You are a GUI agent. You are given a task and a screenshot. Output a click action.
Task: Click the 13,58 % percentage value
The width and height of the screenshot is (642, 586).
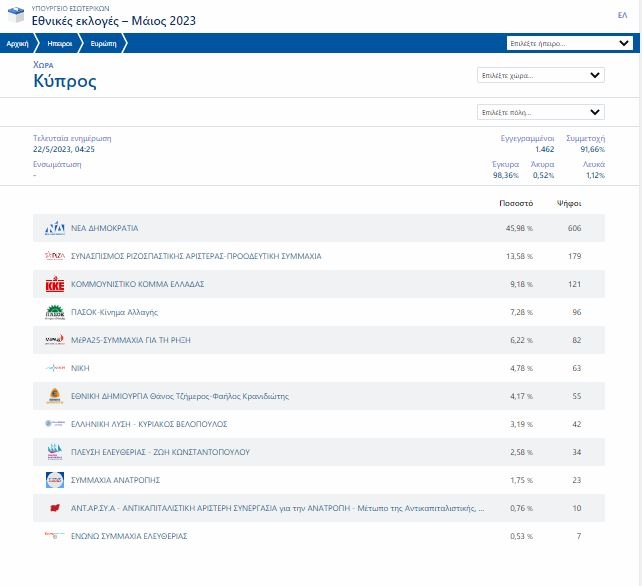point(519,256)
